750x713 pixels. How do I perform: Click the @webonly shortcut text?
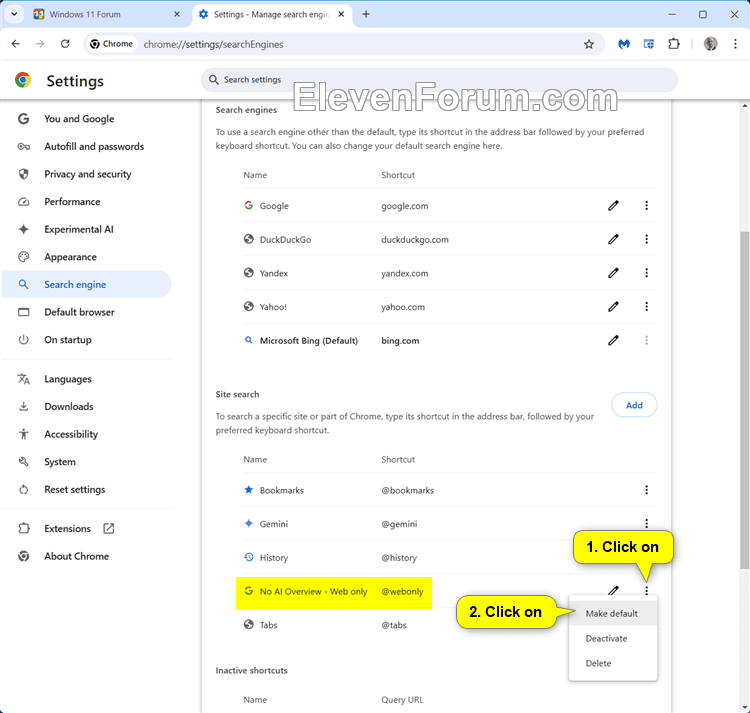402,592
